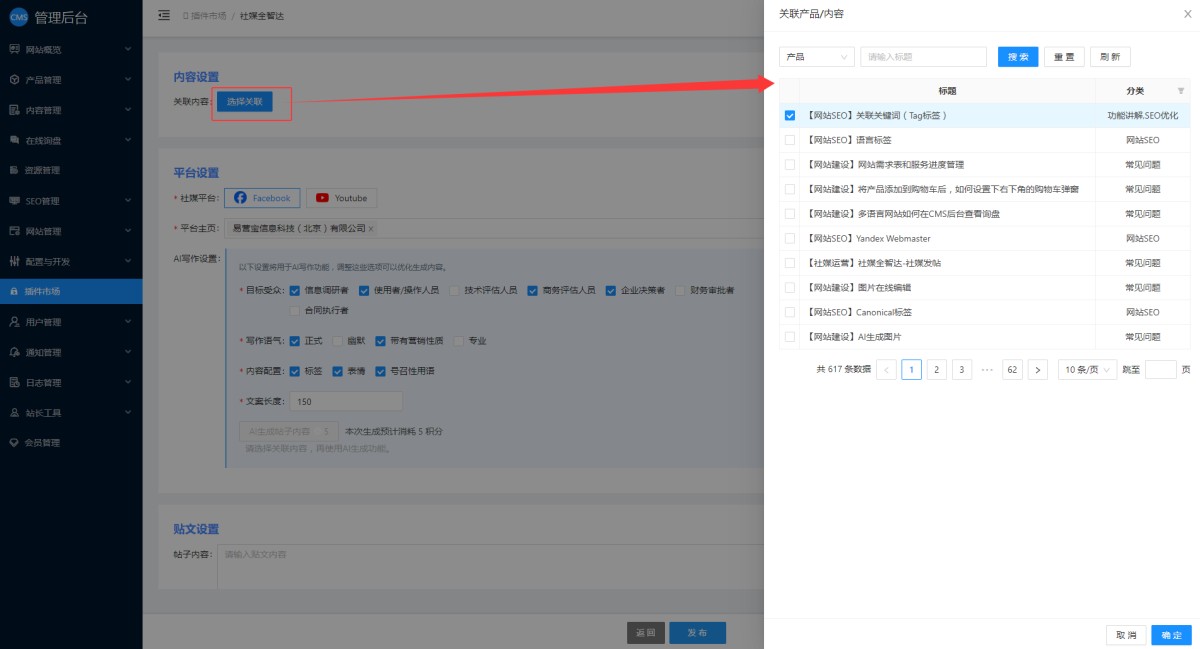Open the 分类 column filter icon
Image resolution: width=1200 pixels, height=649 pixels.
[x=1180, y=91]
